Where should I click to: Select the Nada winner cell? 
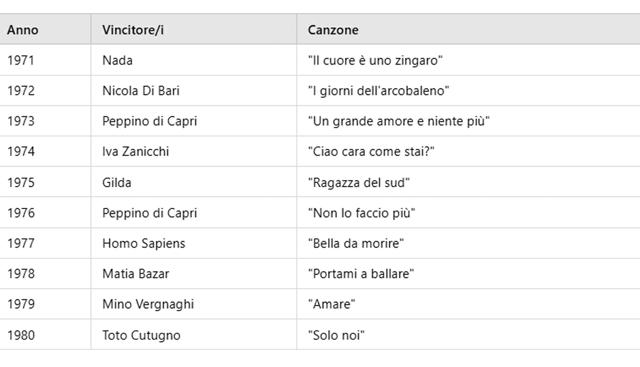(117, 60)
